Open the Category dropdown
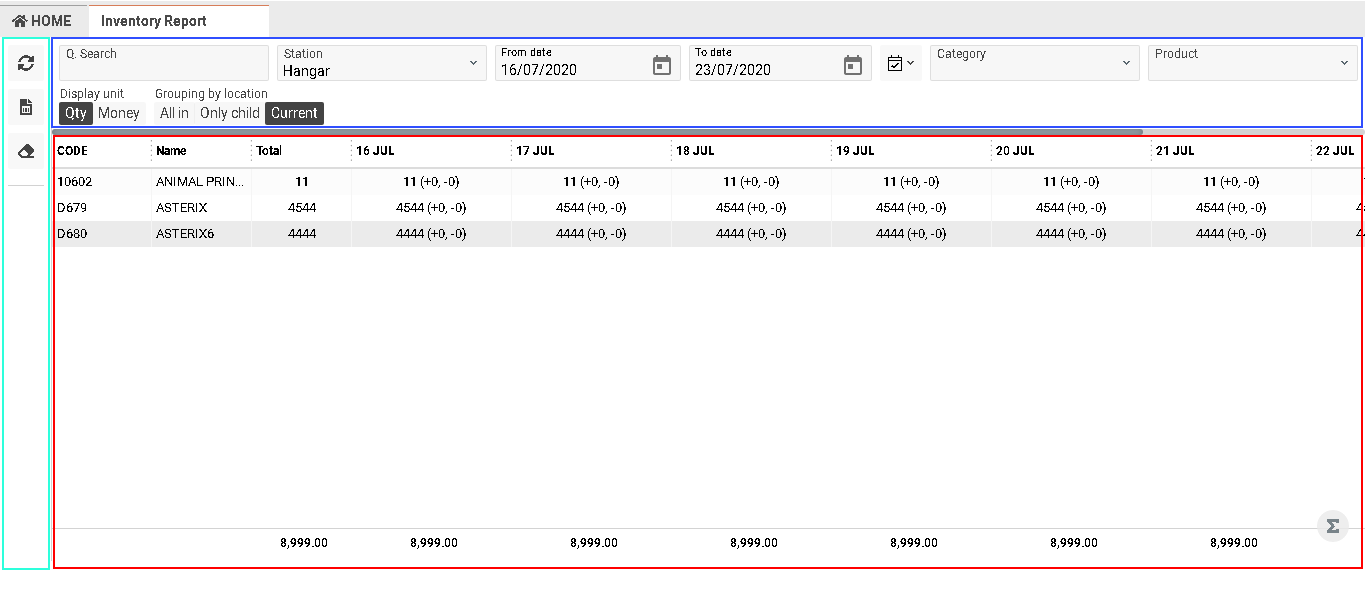Screen dimensions: 1365x600 point(1034,63)
